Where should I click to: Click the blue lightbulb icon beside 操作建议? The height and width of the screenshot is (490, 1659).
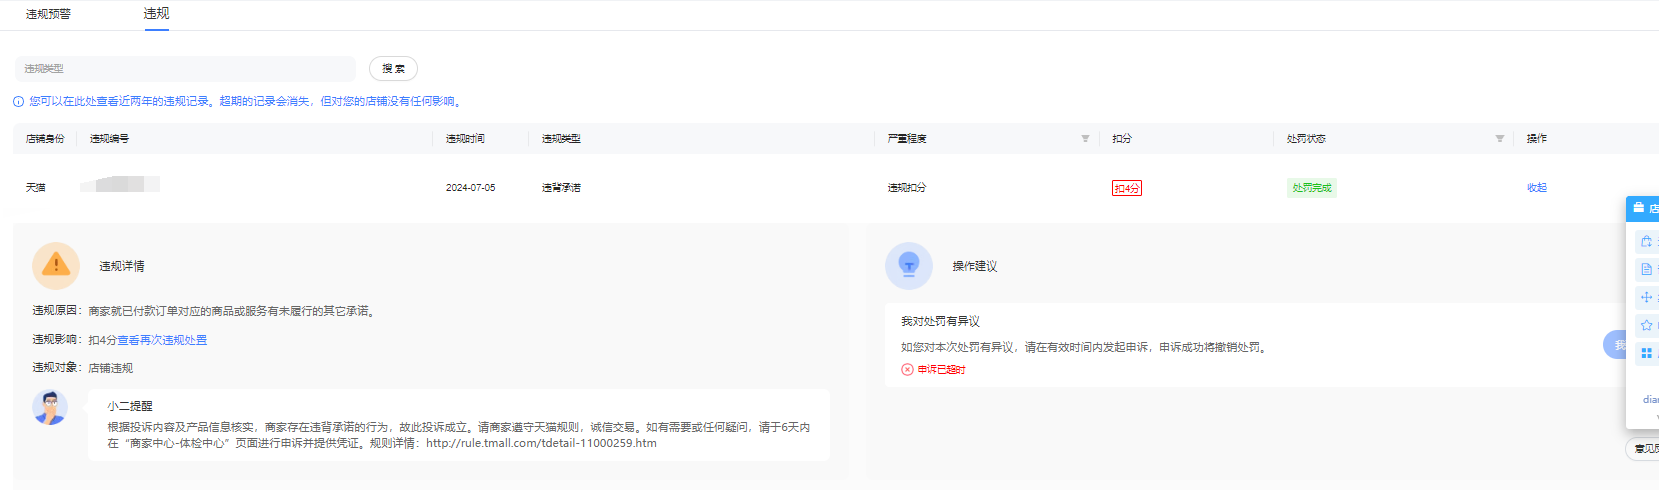tap(908, 265)
